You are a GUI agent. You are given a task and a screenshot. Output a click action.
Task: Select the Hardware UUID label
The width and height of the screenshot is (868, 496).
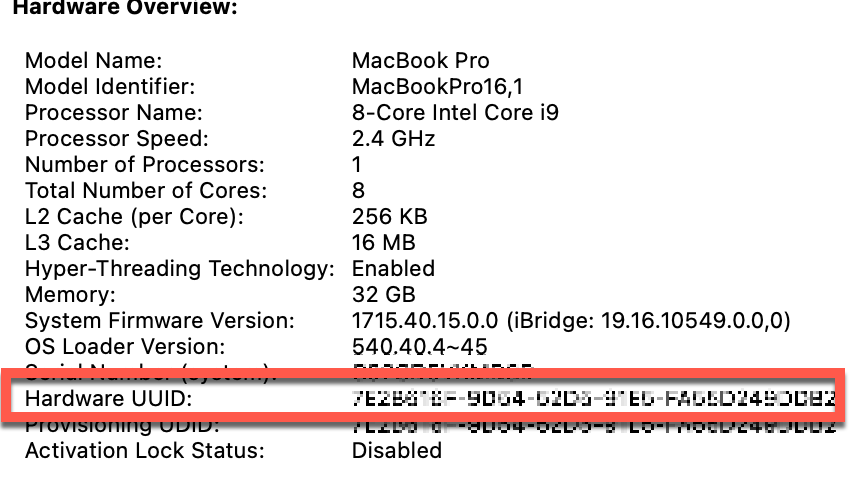click(108, 400)
